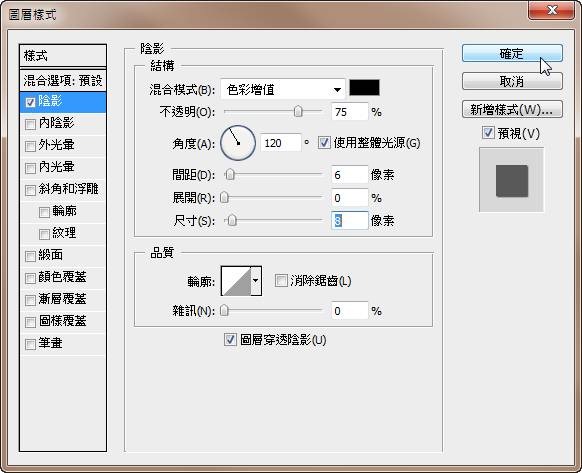Enable the 緞面 checkbox

point(30,256)
